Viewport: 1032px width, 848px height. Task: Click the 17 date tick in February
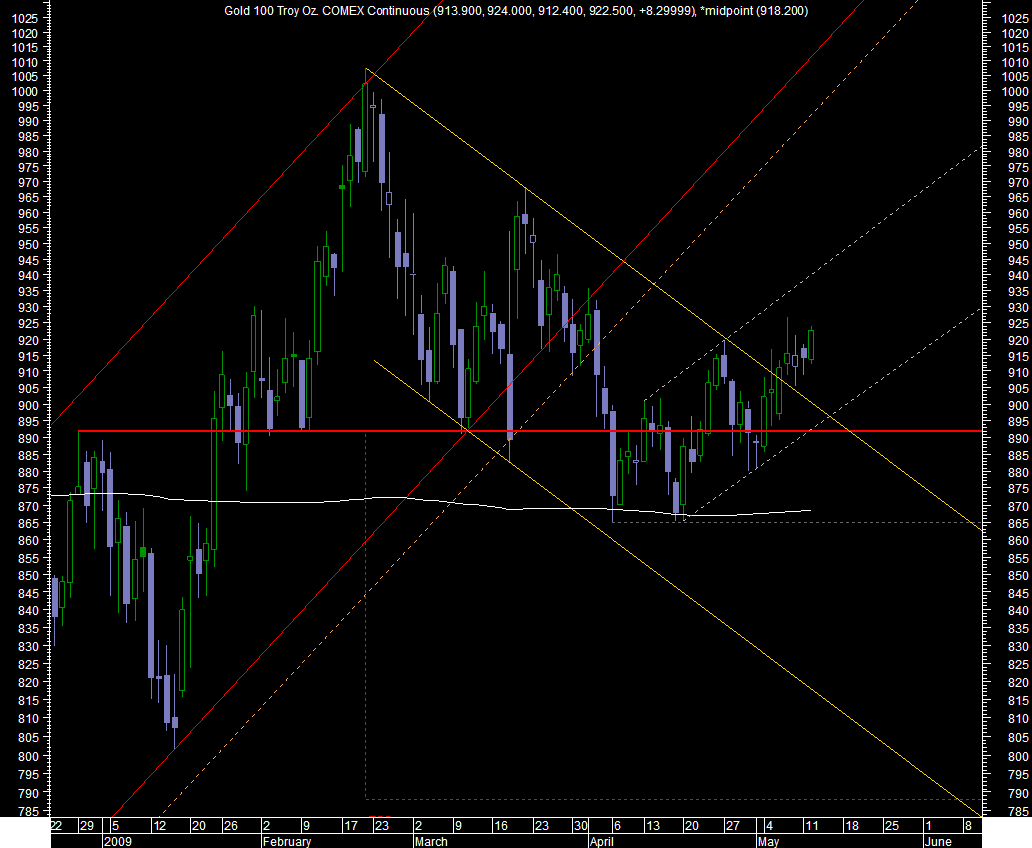point(351,826)
